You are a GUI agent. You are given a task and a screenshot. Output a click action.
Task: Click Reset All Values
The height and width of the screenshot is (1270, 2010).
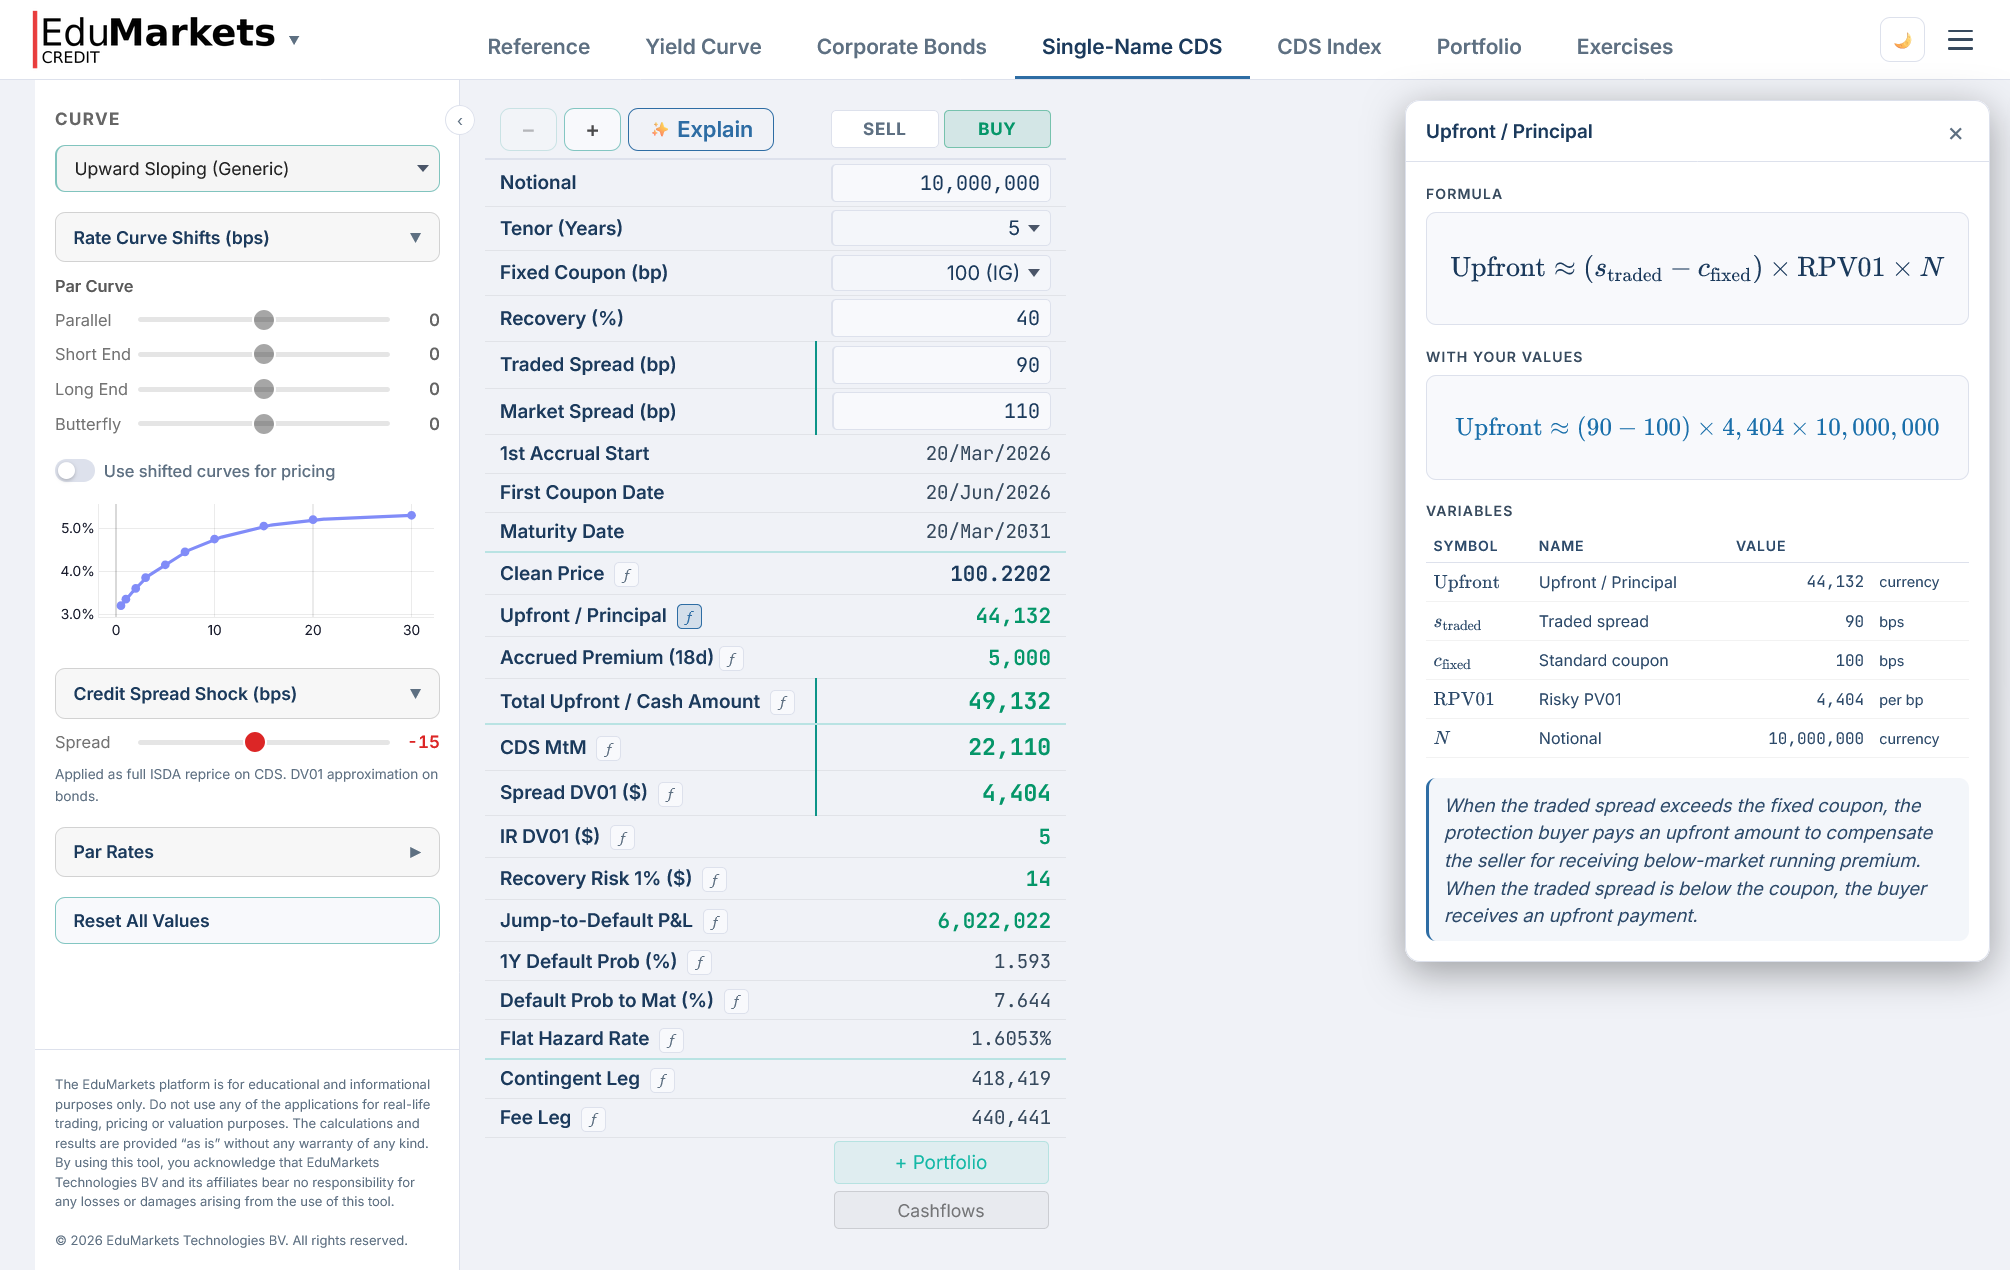pos(246,920)
